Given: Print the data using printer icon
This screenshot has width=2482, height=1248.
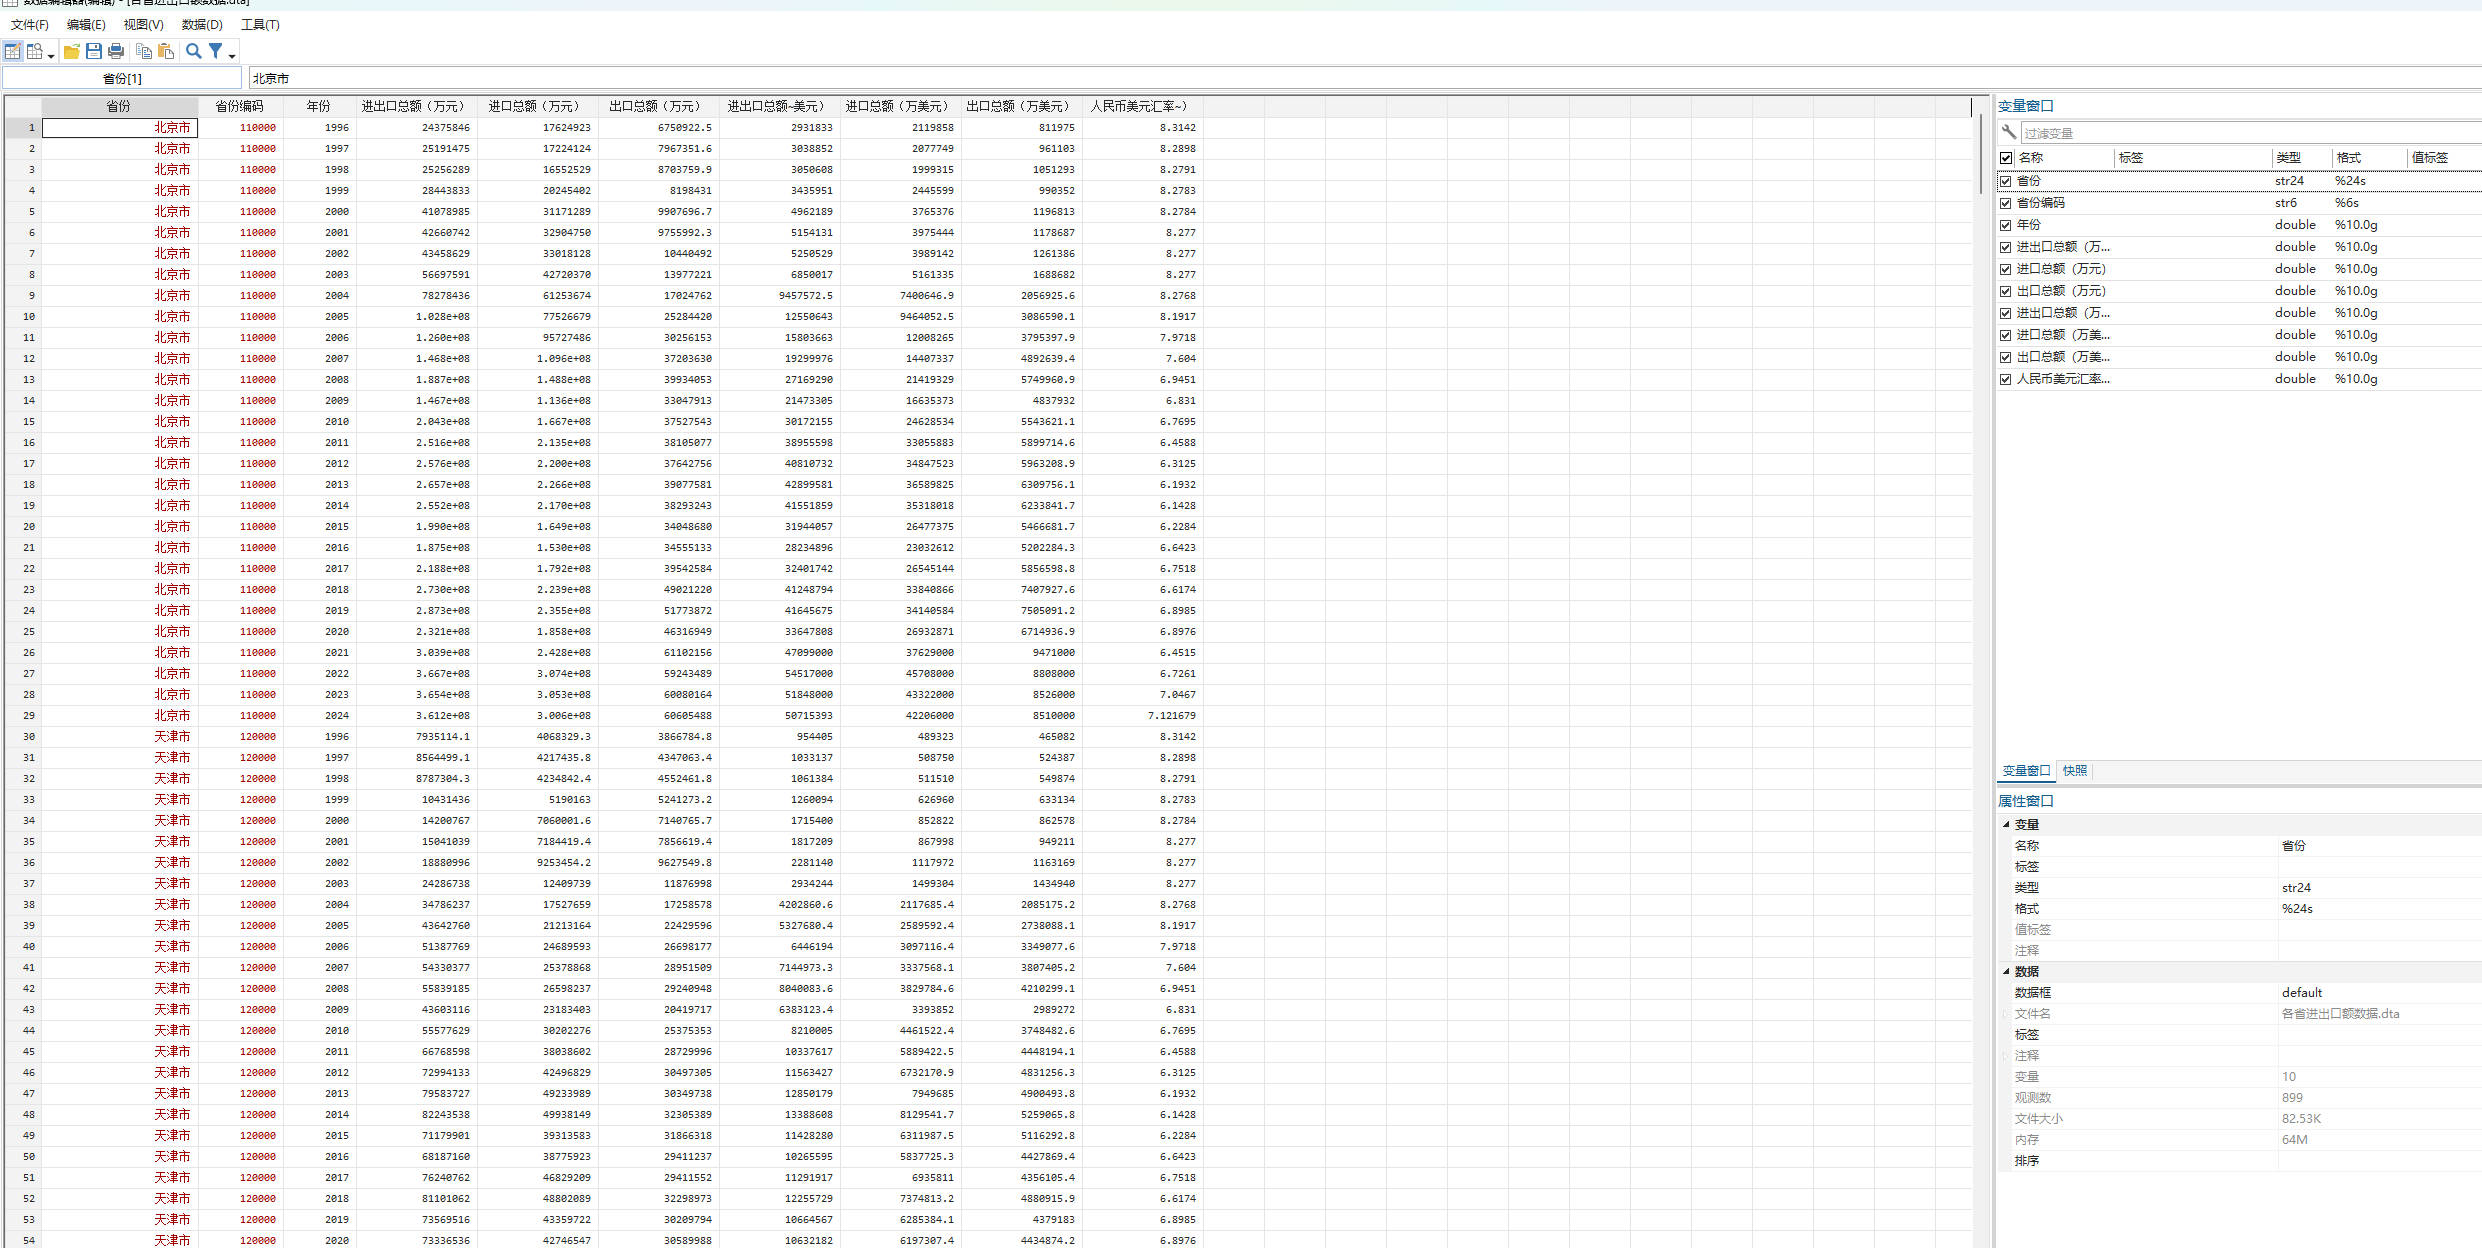Looking at the screenshot, I should pos(116,51).
